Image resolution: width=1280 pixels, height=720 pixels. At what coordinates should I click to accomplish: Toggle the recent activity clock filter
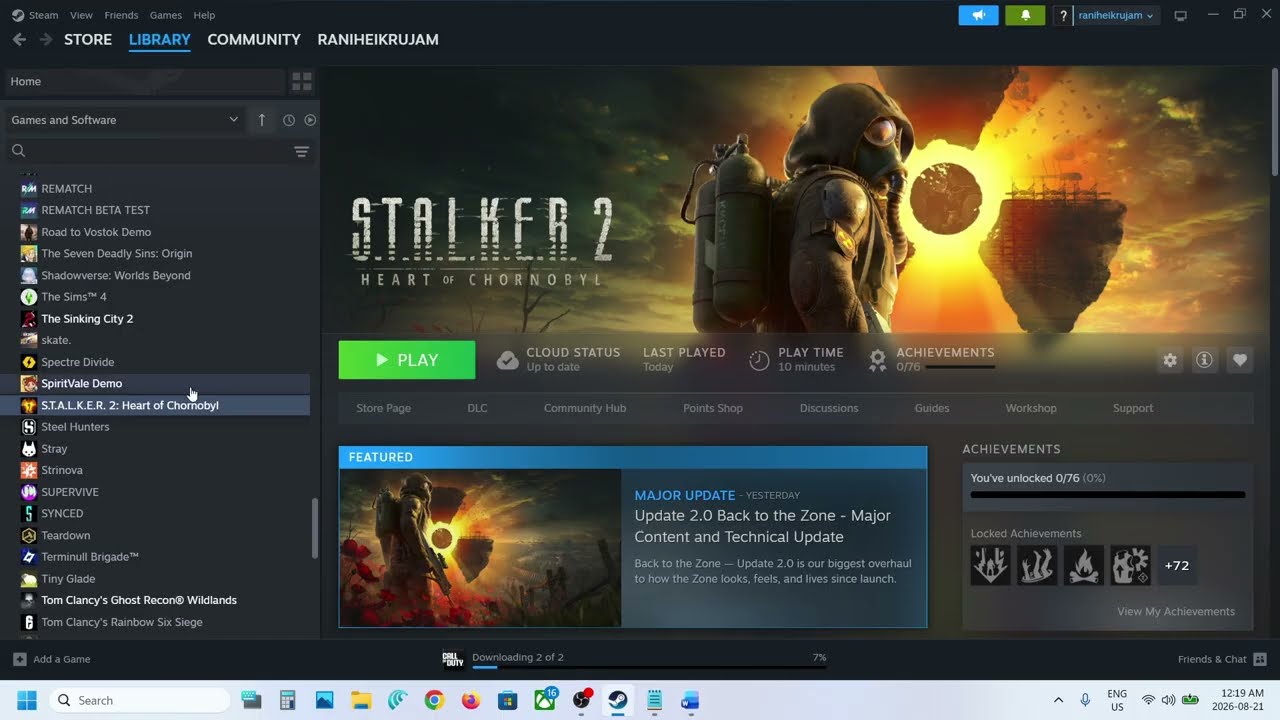(289, 120)
